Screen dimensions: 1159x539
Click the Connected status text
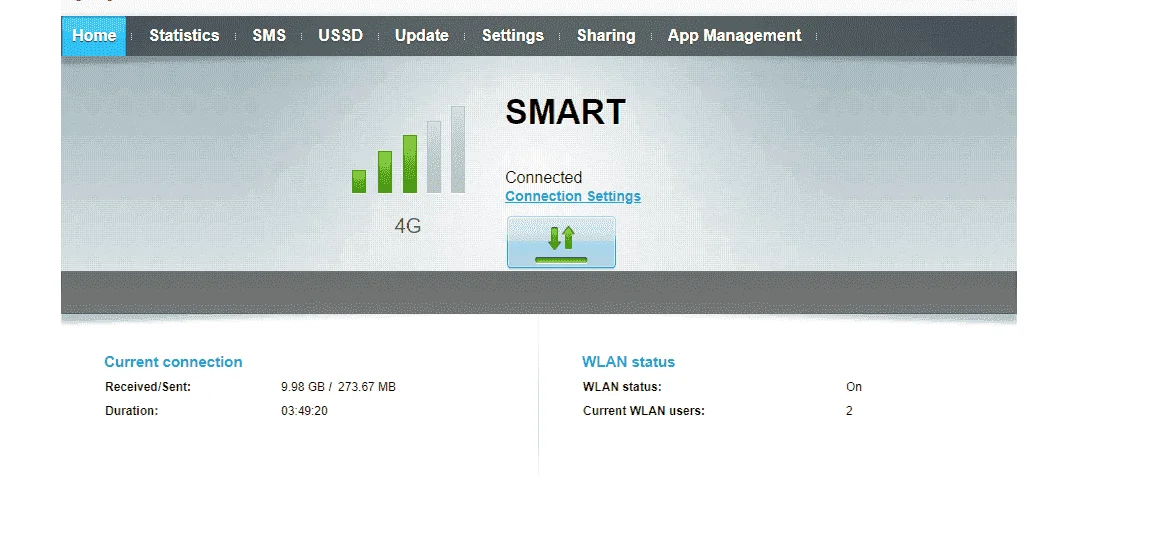point(544,177)
